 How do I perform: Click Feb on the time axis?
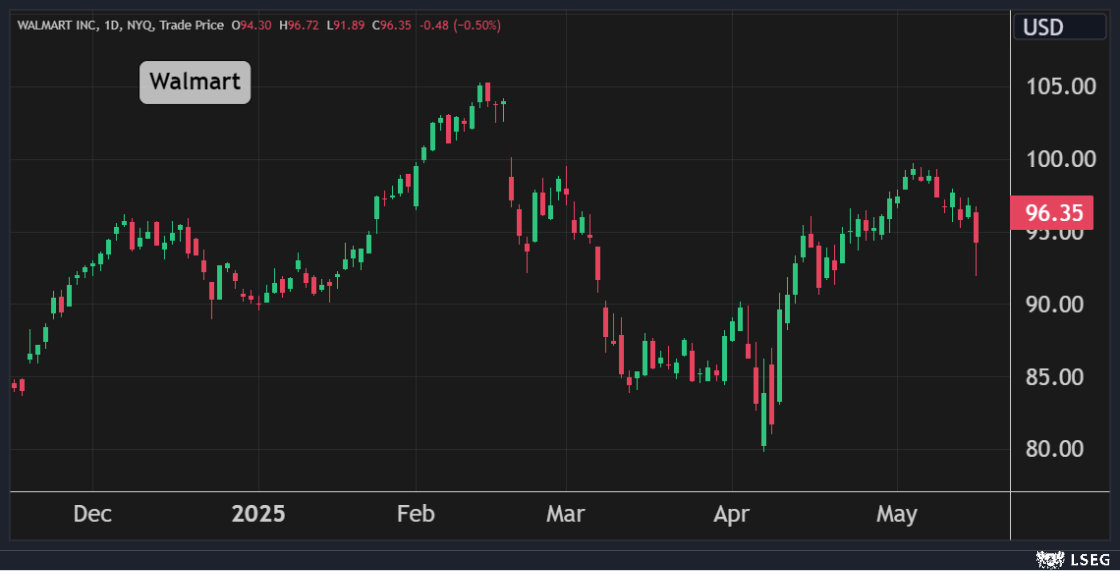[416, 515]
